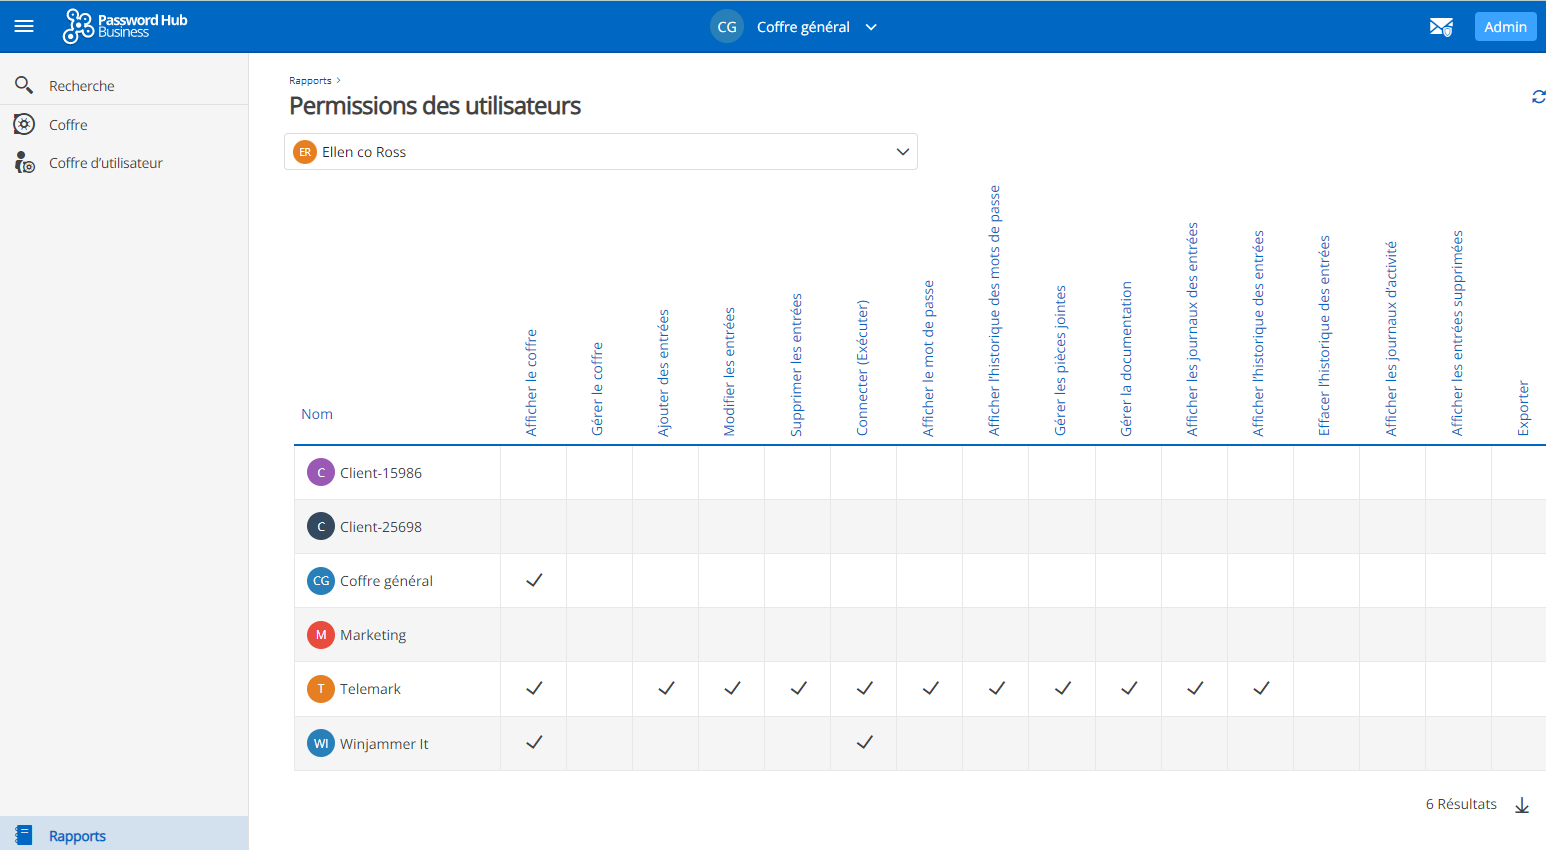1546x850 pixels.
Task: Click Winjammer It's Connecter (Exécuter) checkmark
Action: (865, 742)
